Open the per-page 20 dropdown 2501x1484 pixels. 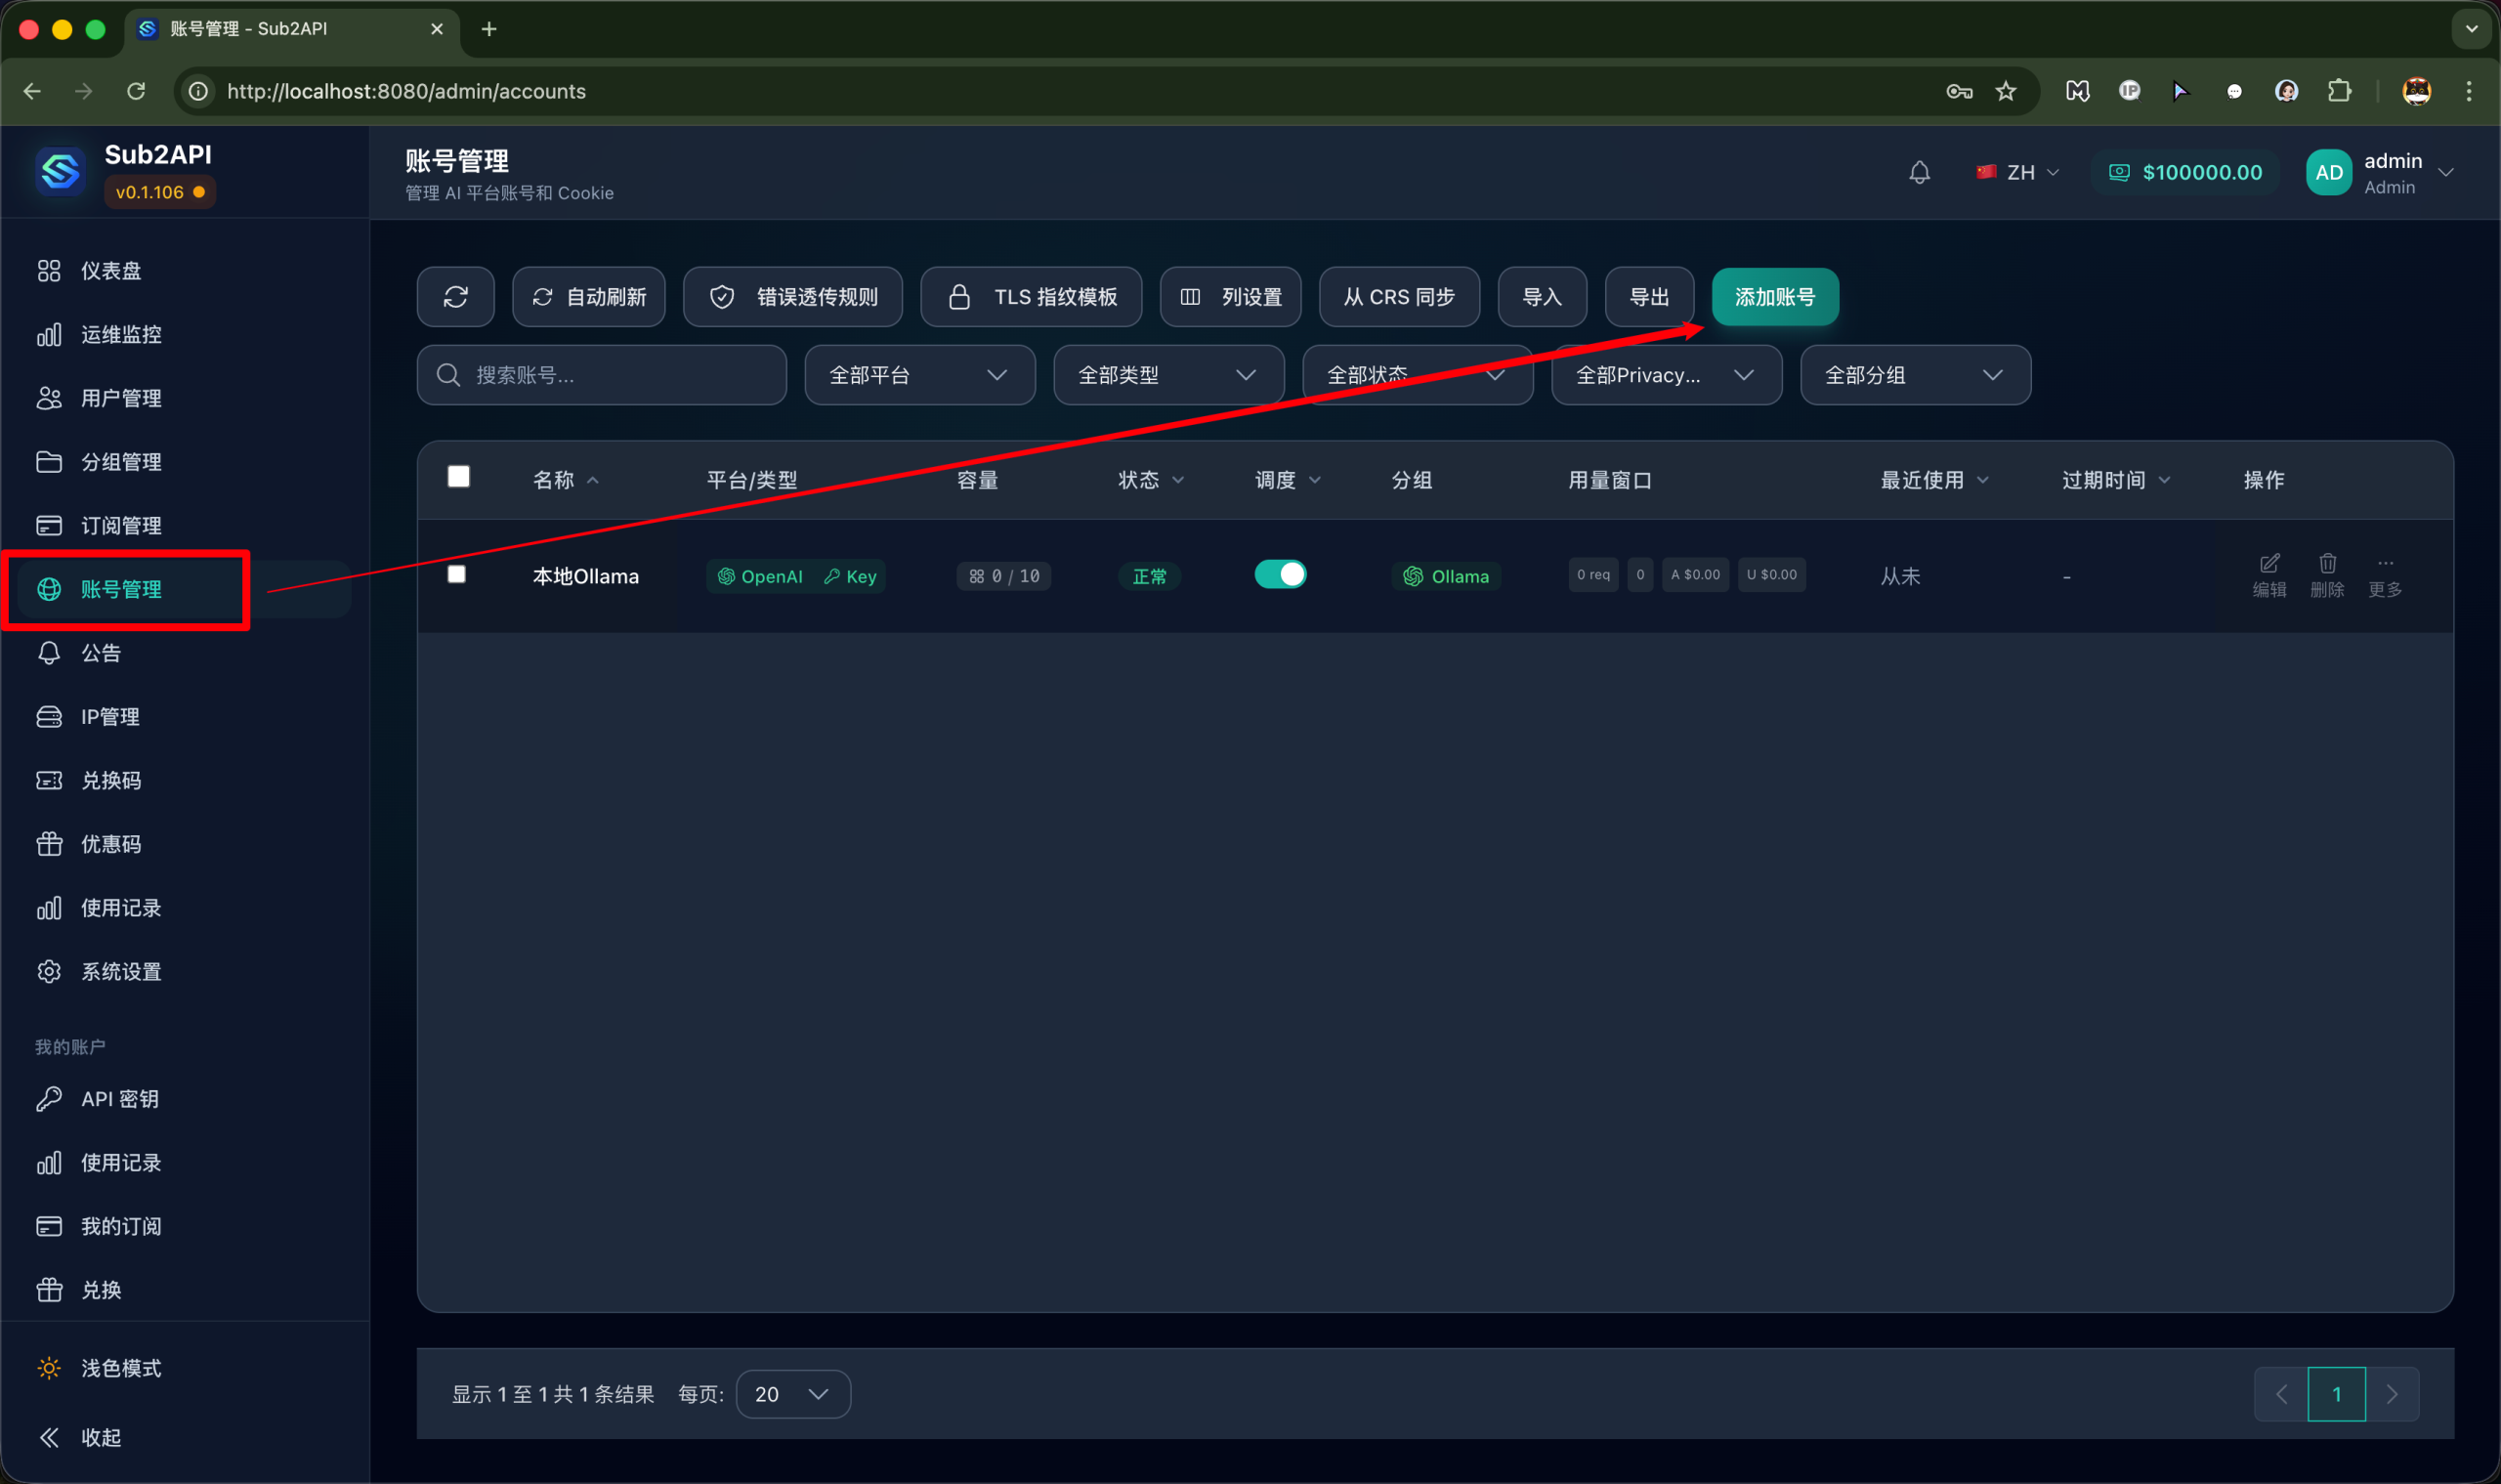tap(792, 1394)
